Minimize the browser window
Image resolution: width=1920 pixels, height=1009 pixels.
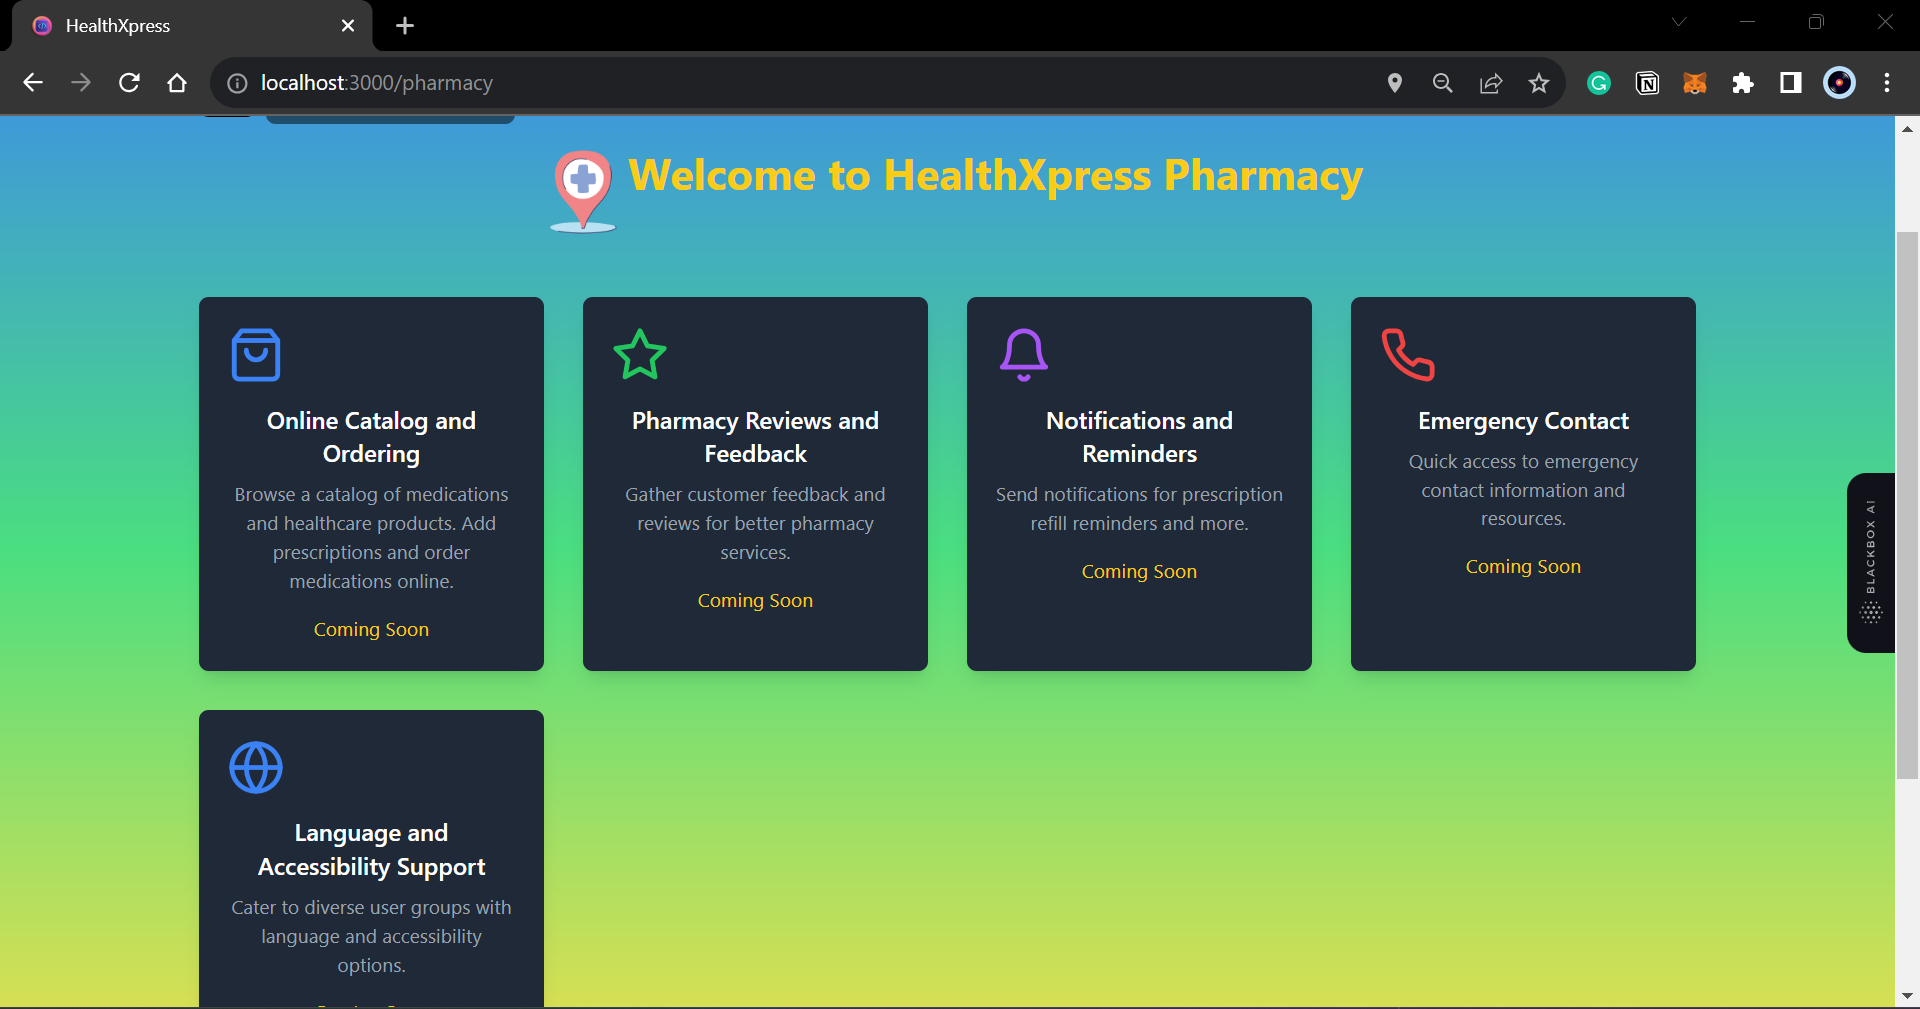1747,22
